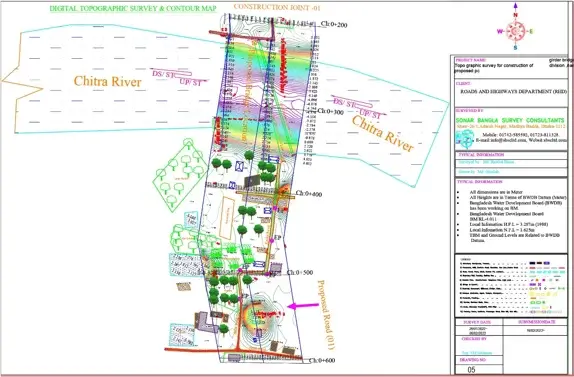Select the Ch:0+600 chainage label
574x377 pixels.
[x=322, y=361]
